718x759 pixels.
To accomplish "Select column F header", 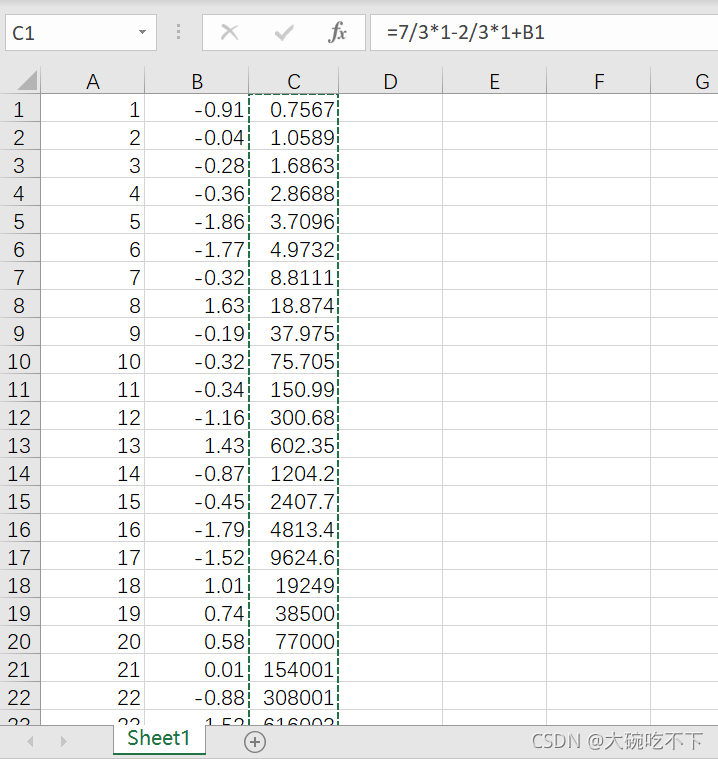I will (598, 81).
